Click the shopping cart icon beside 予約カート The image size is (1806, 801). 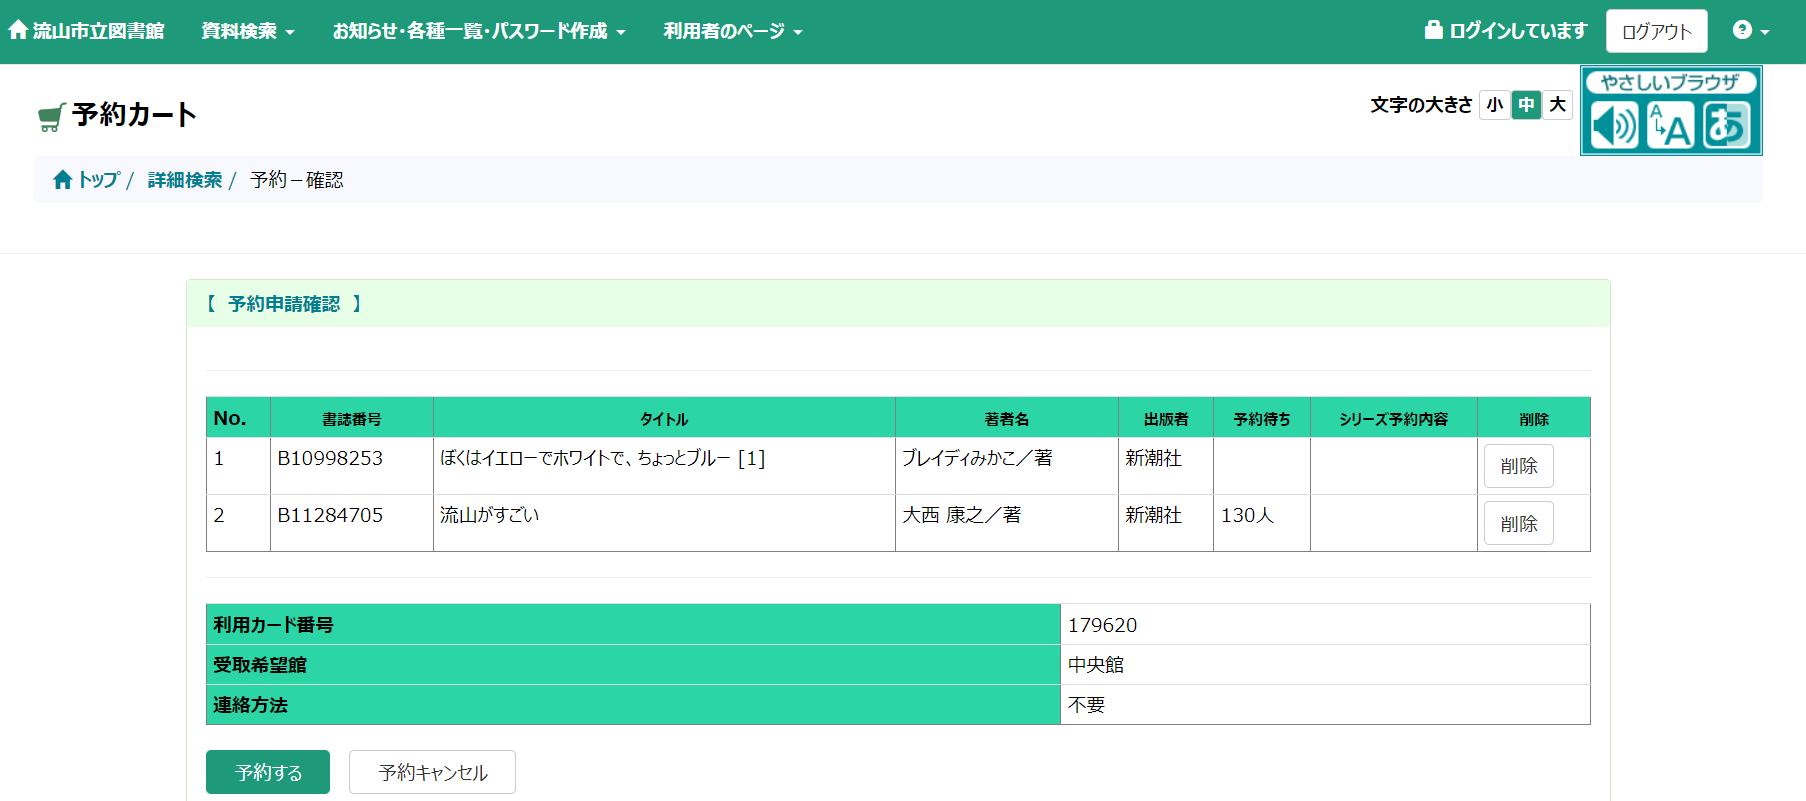click(51, 117)
